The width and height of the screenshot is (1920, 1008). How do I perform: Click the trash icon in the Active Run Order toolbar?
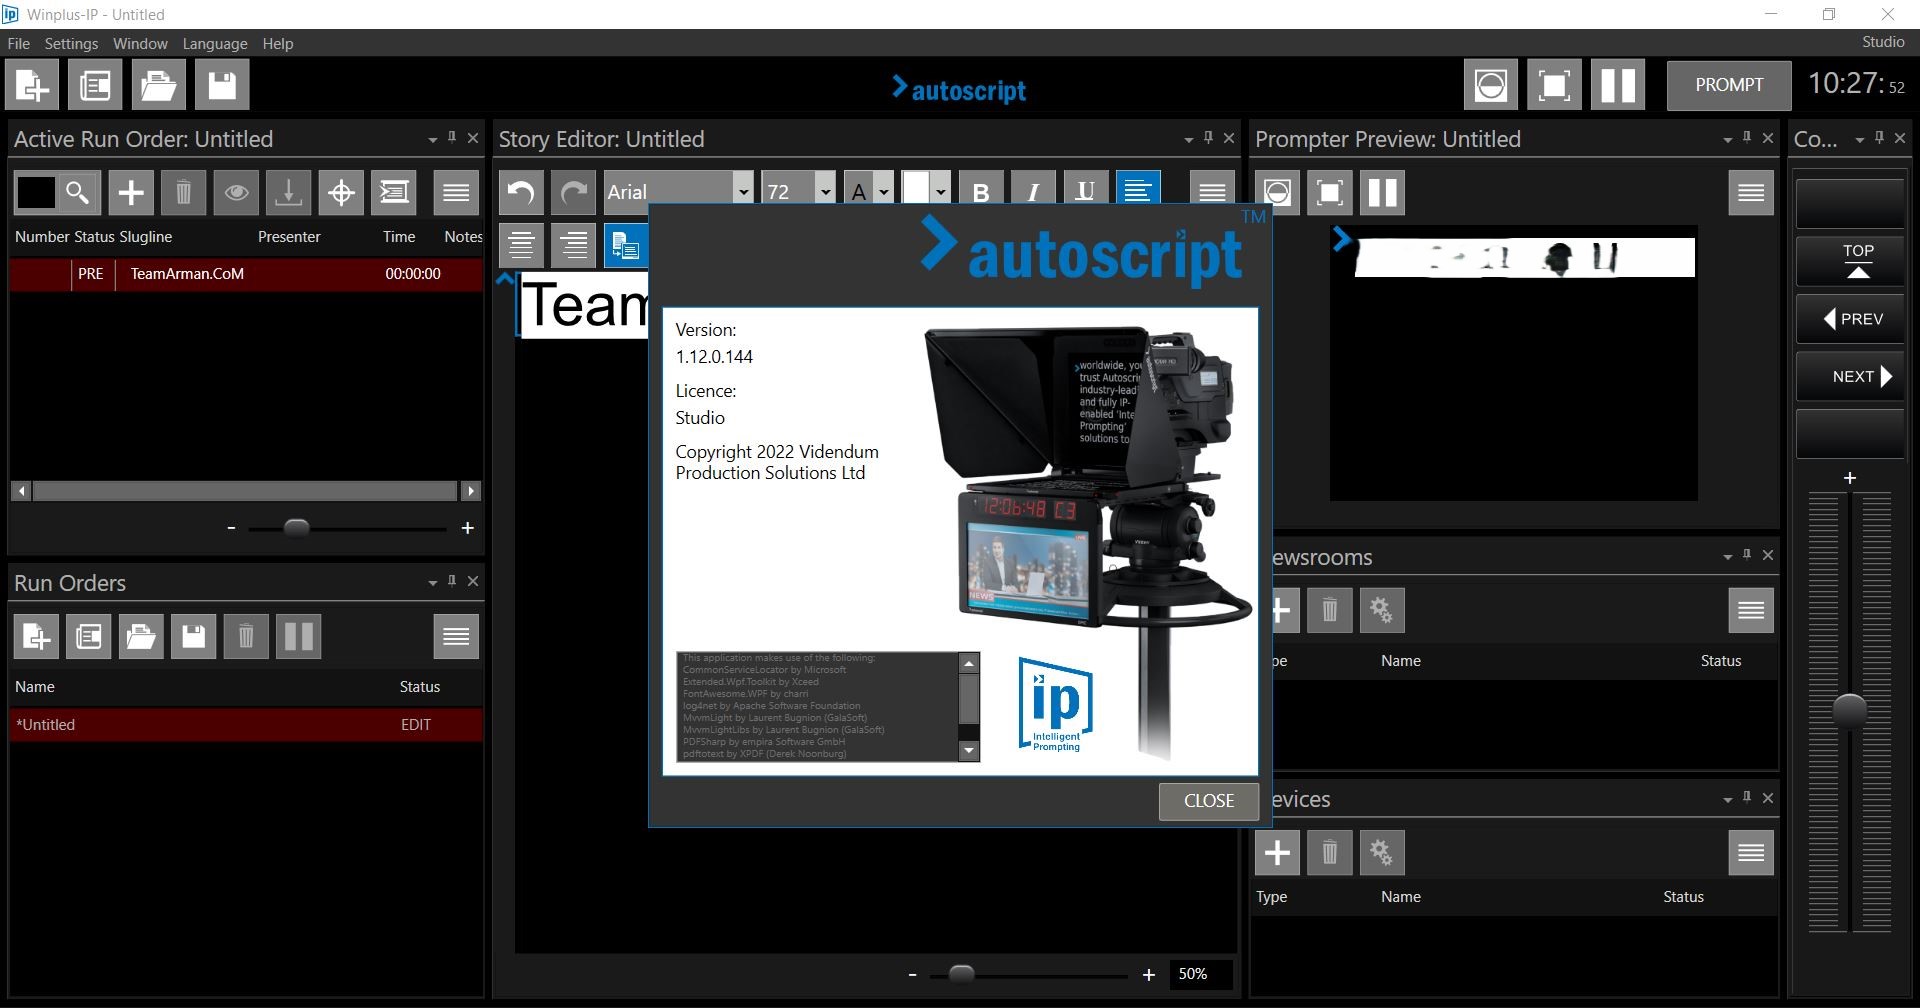point(183,193)
